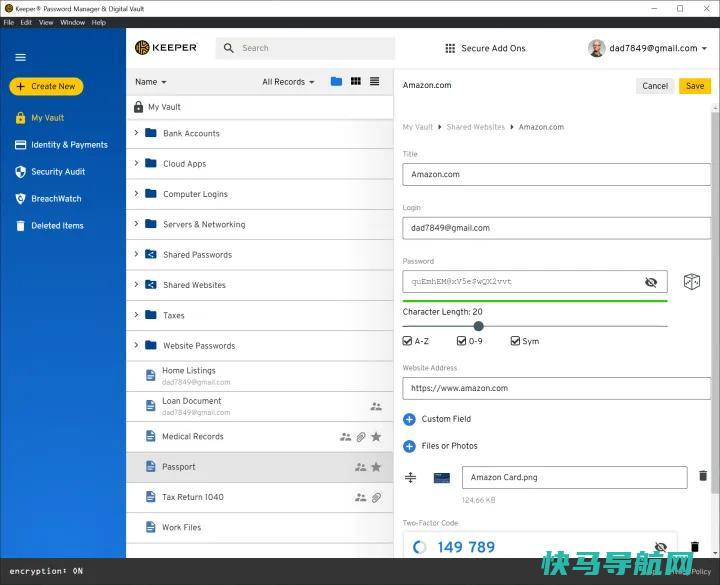Open the View menu
Viewport: 720px width, 585px height.
[x=46, y=22]
